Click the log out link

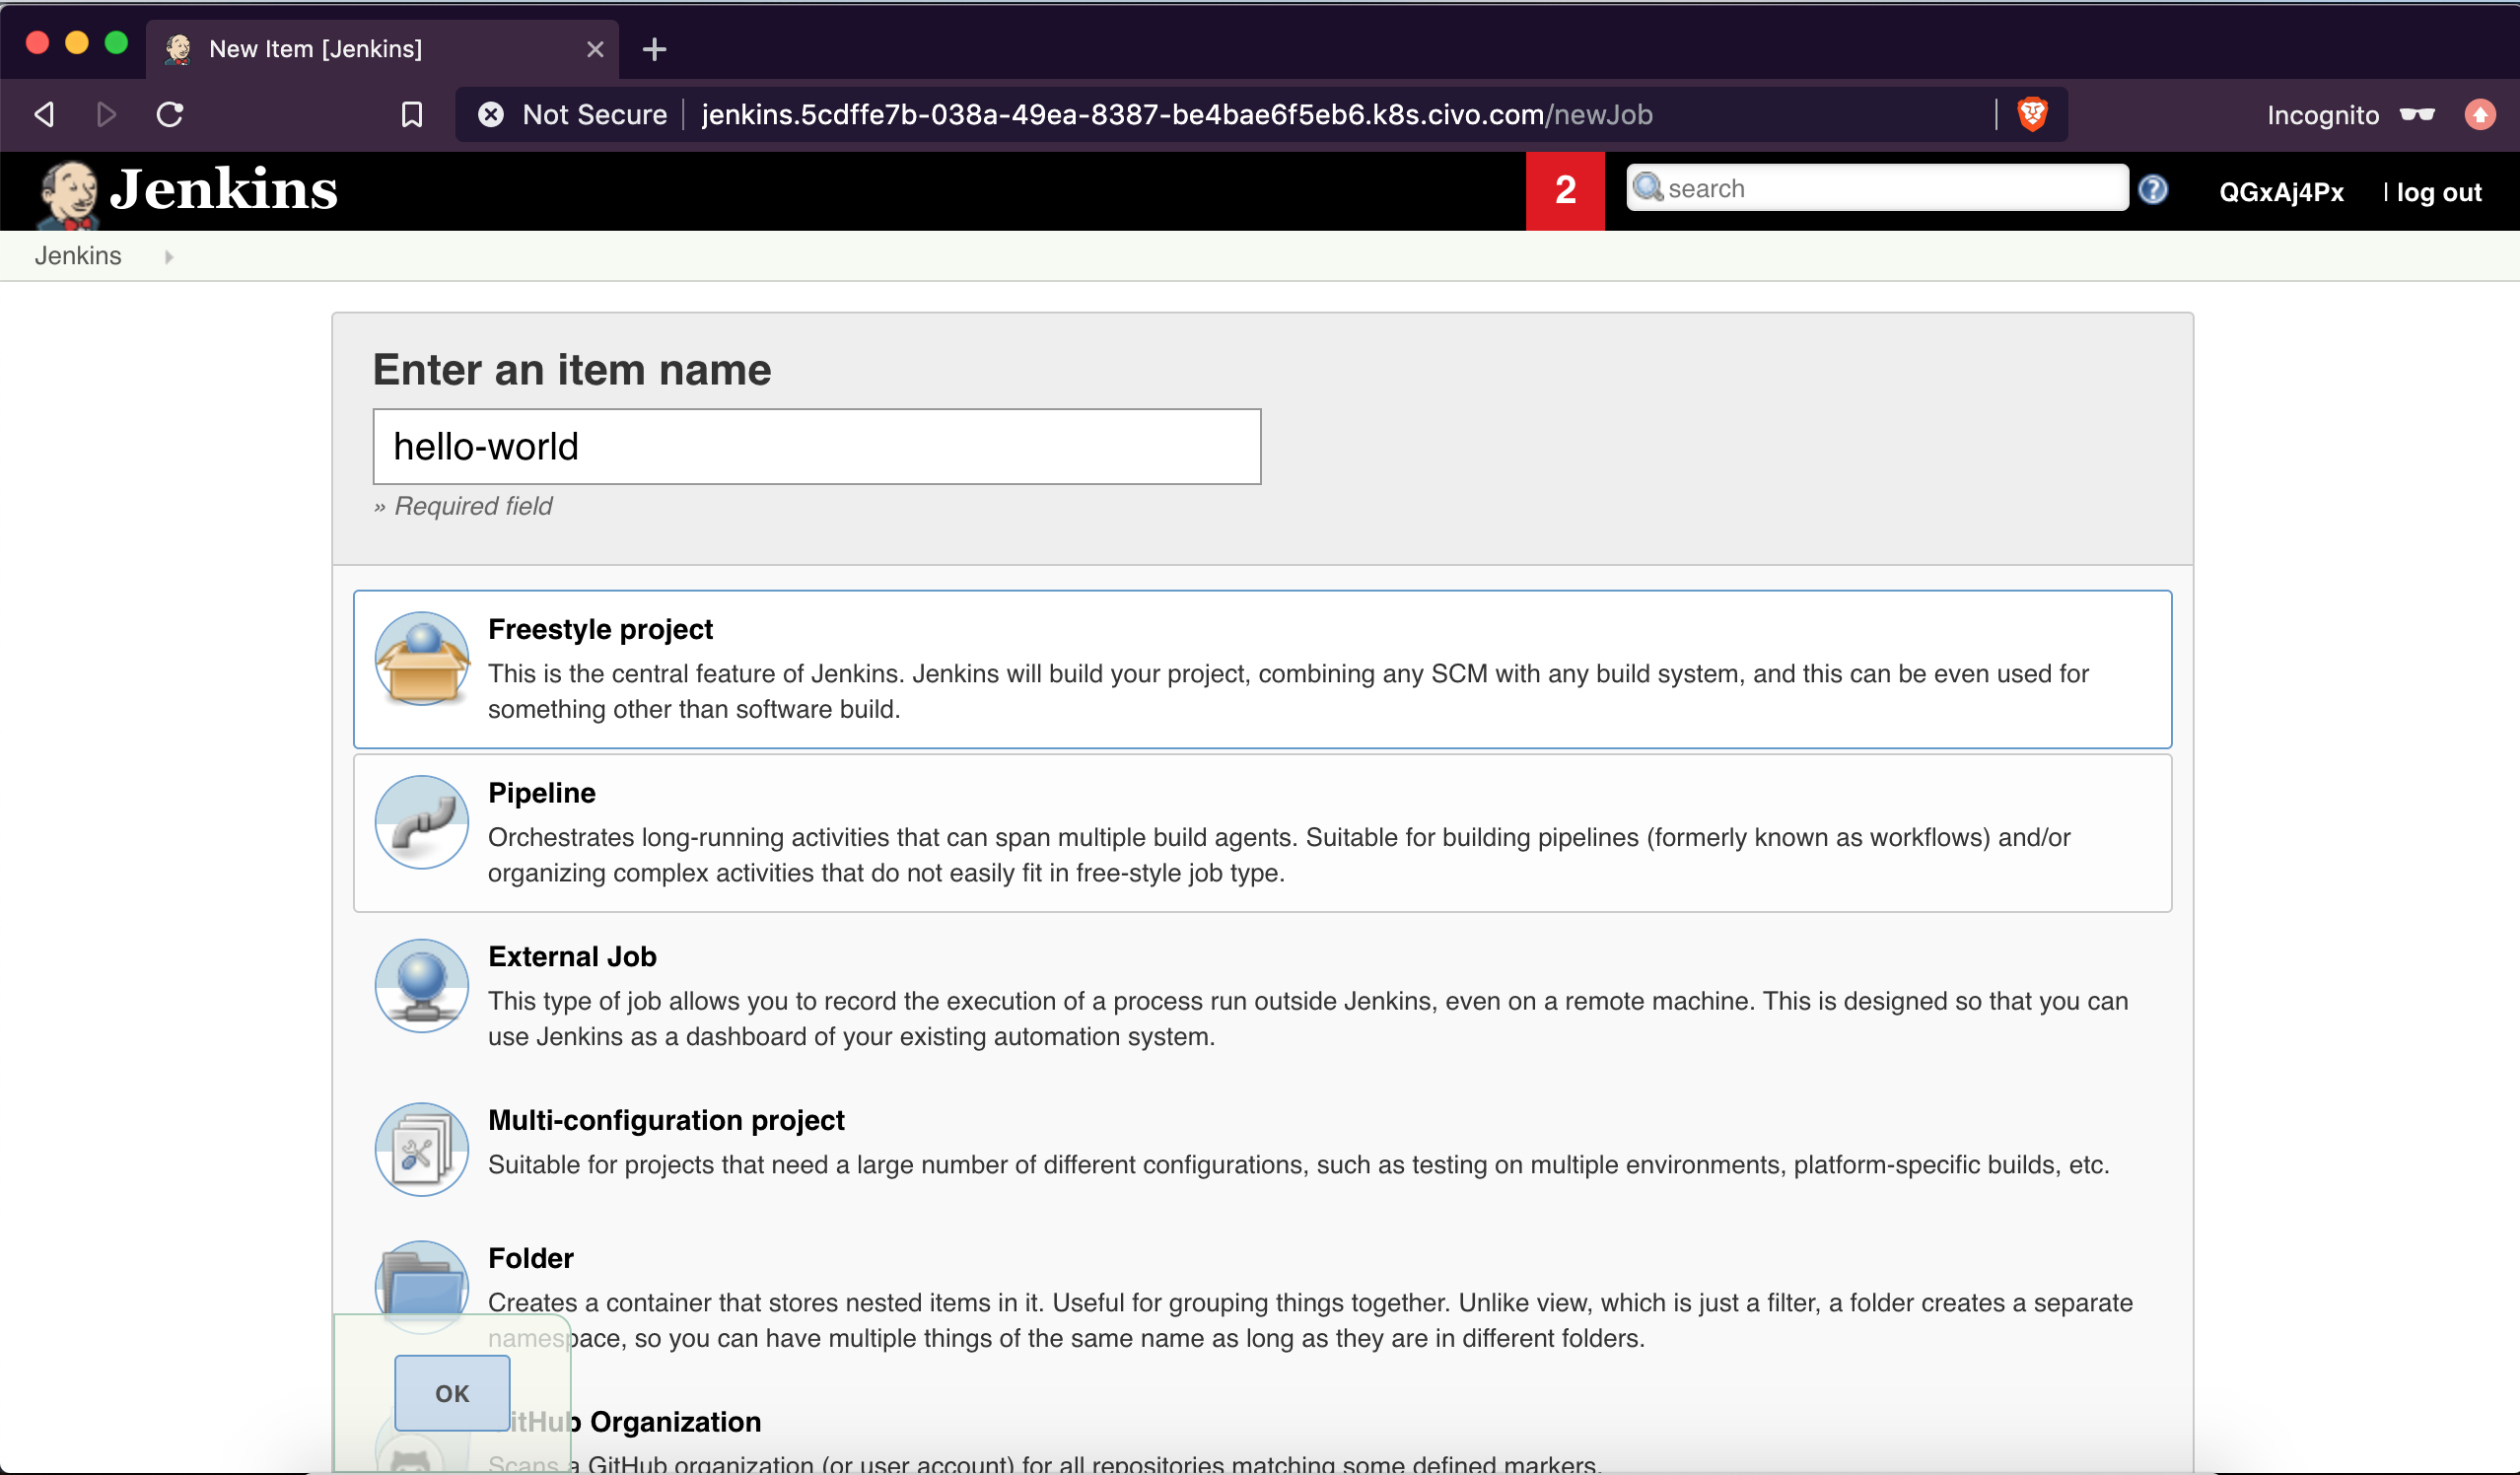point(2438,192)
